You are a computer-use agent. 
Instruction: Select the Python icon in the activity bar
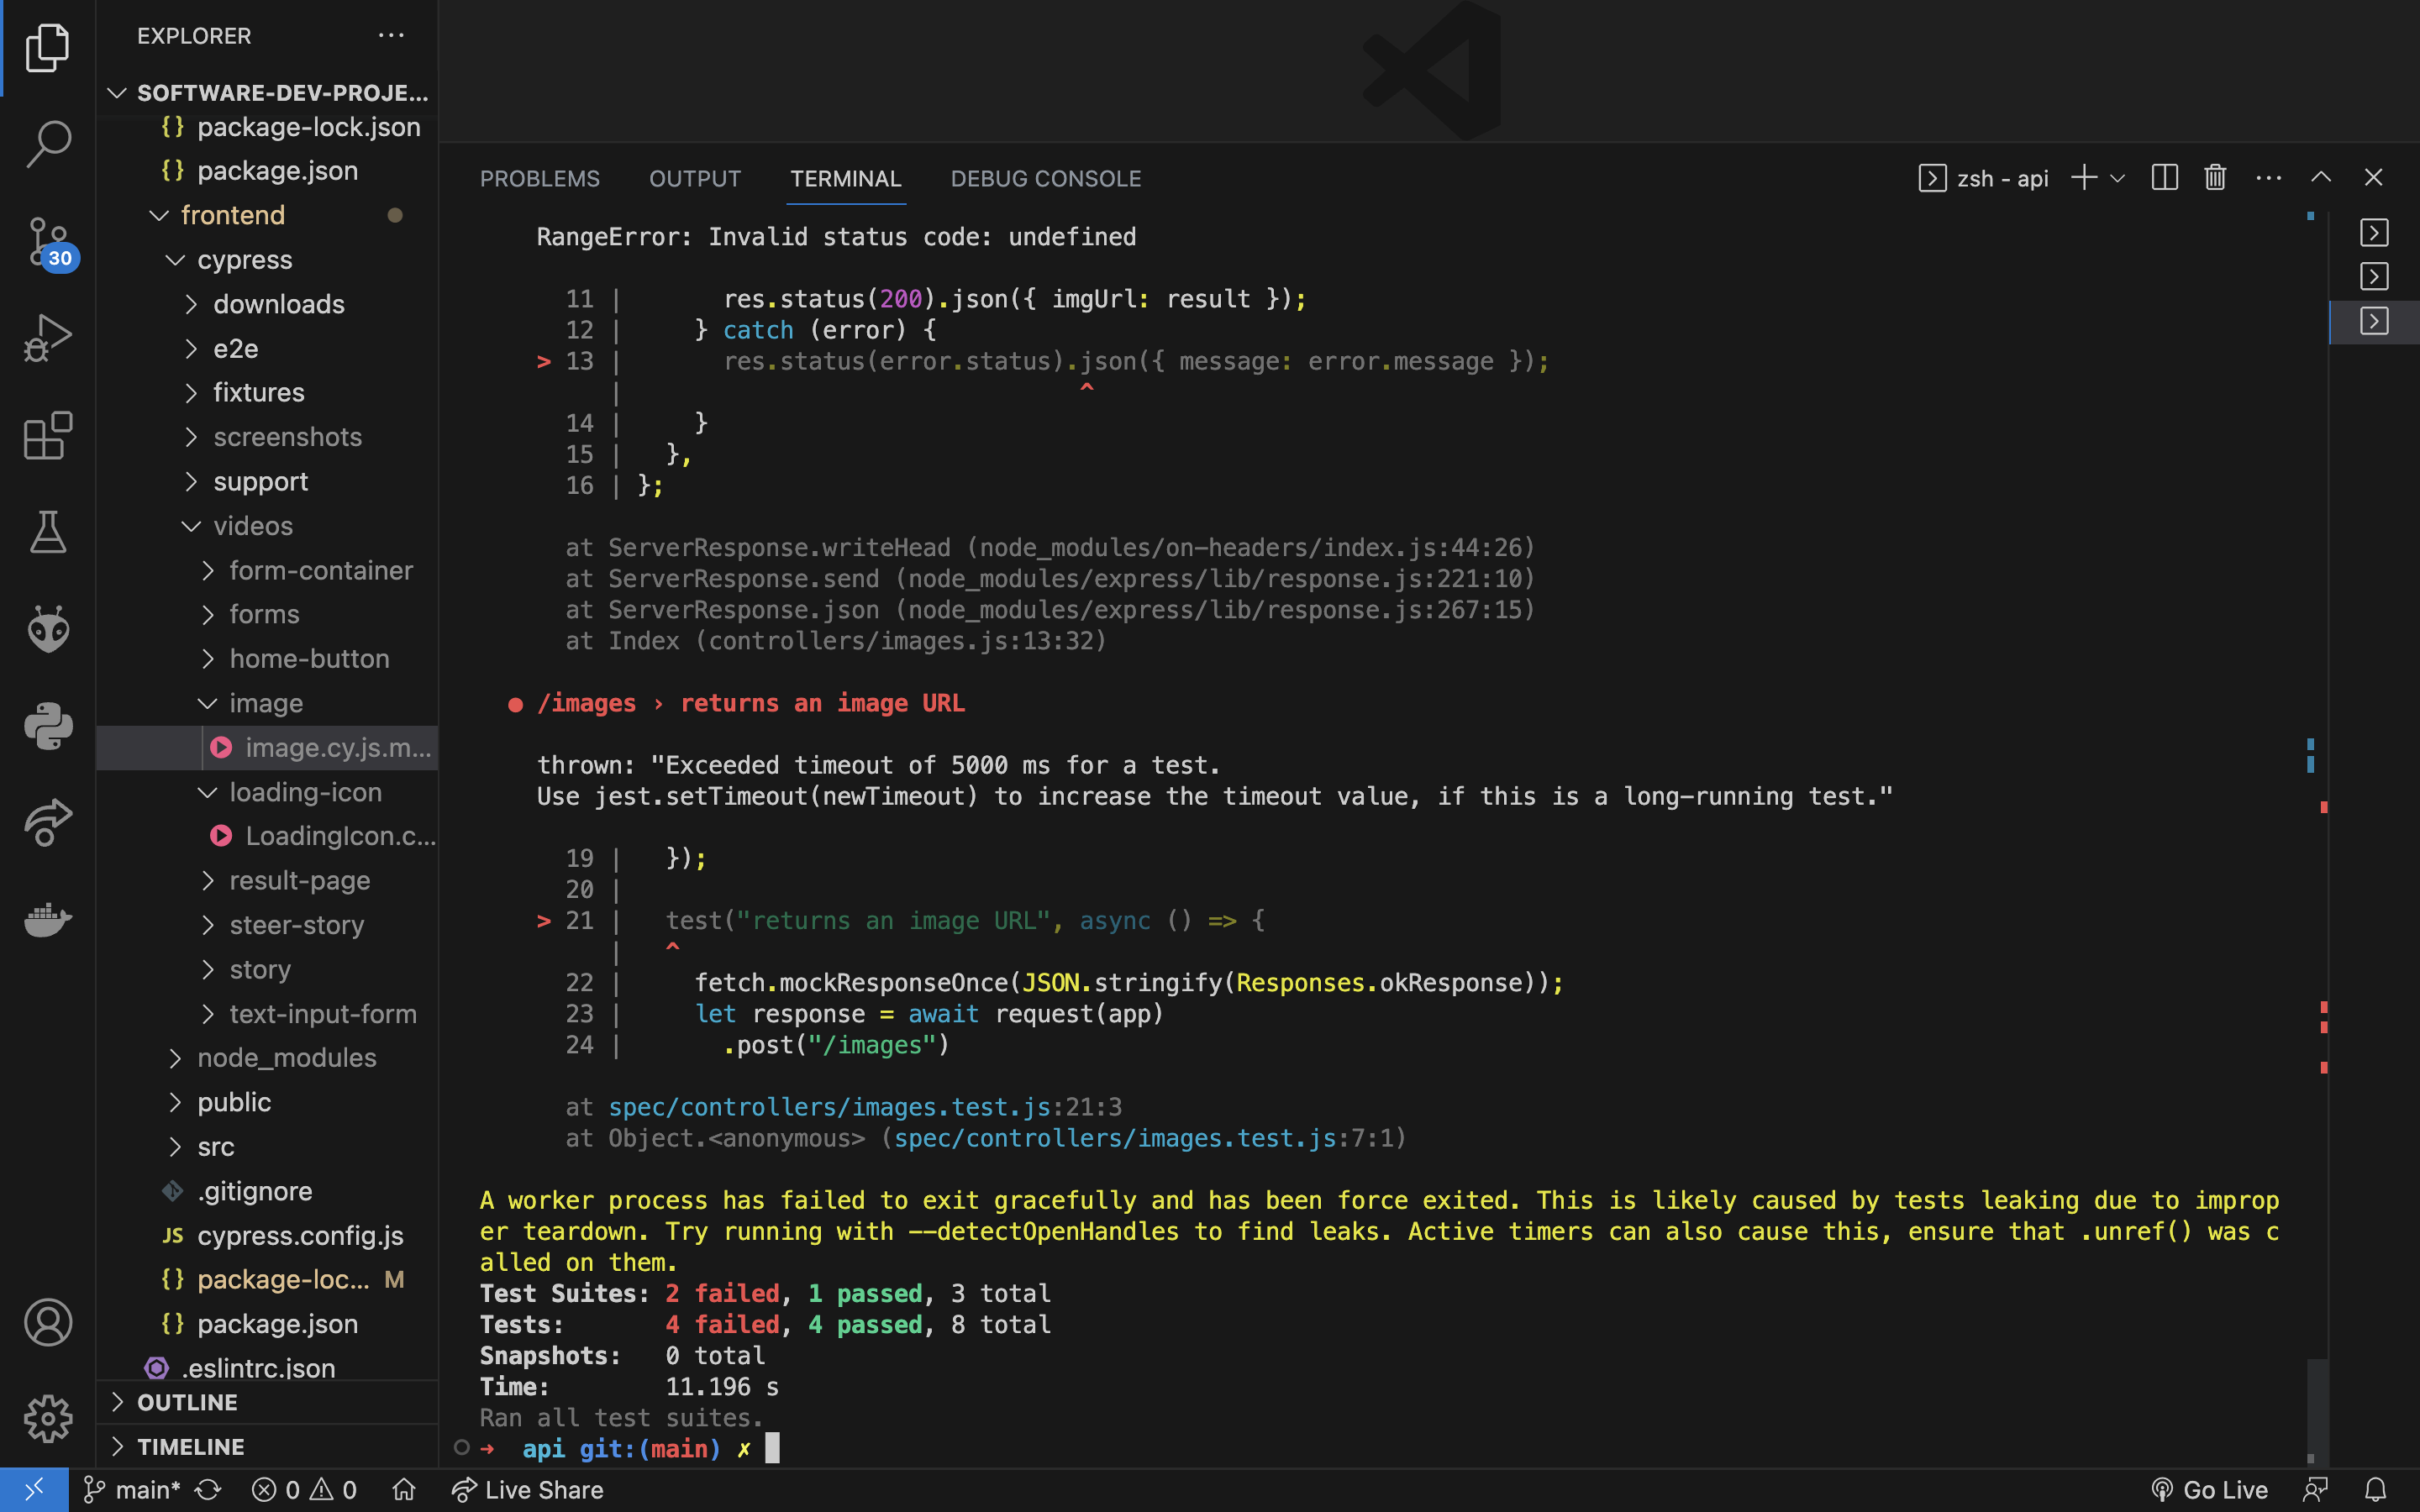tap(47, 726)
